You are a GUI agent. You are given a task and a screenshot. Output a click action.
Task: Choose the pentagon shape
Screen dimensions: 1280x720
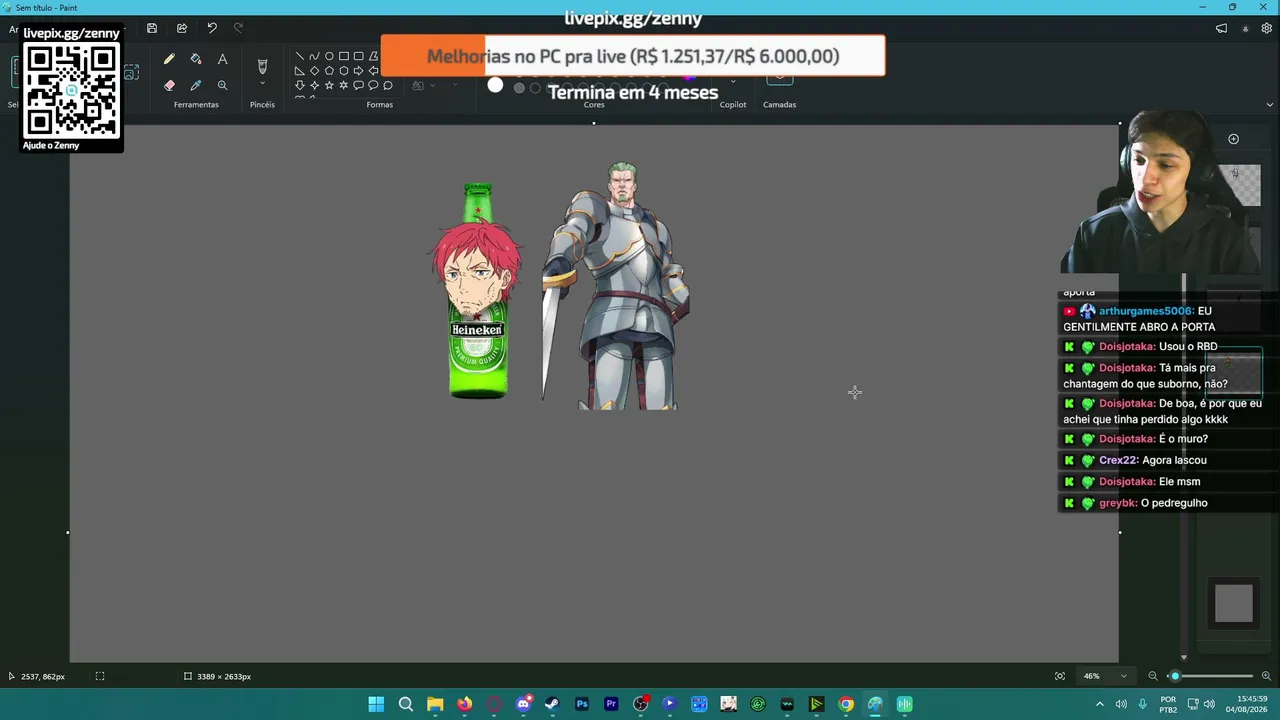click(329, 71)
